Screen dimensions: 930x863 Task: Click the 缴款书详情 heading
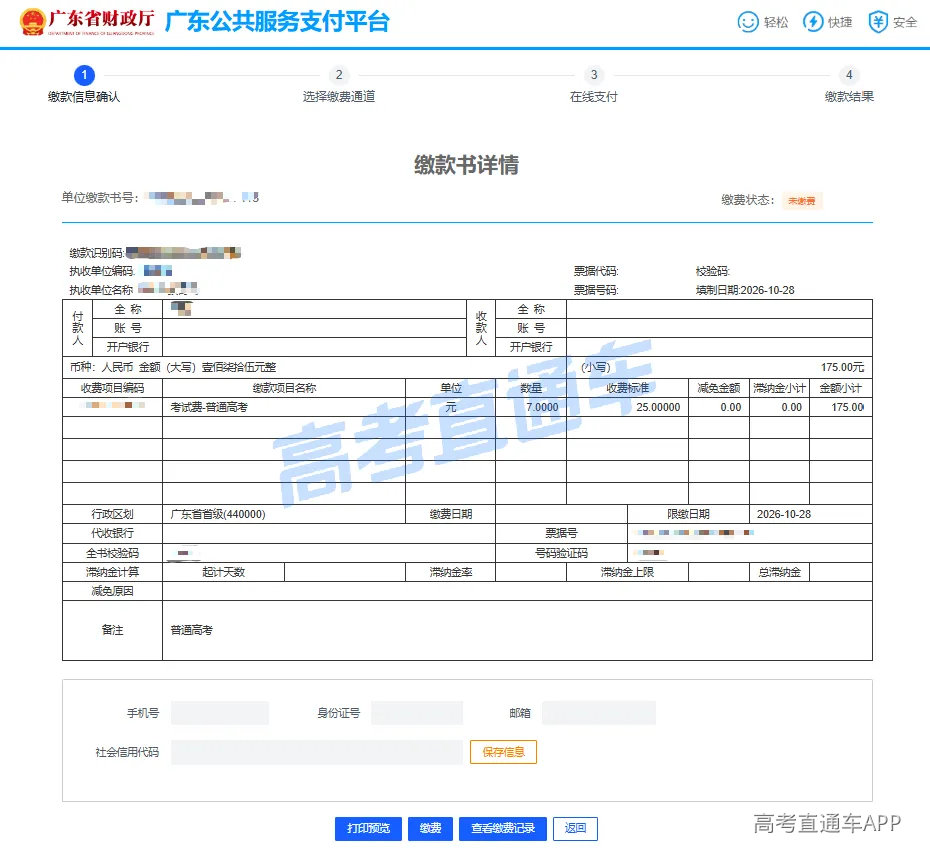pos(466,165)
